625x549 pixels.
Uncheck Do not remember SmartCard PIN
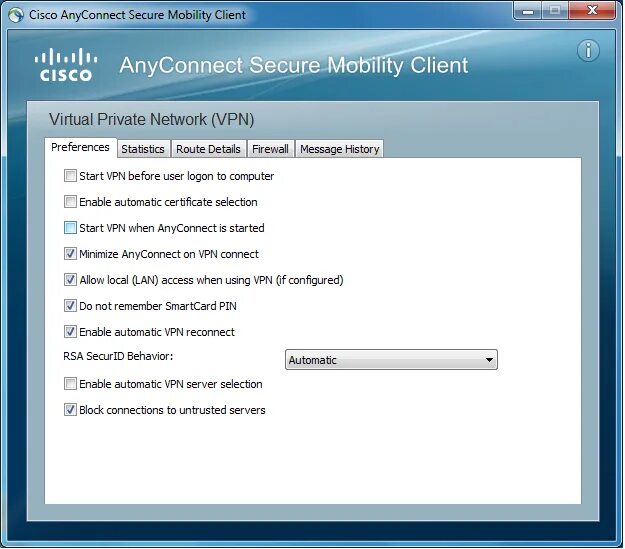point(70,306)
